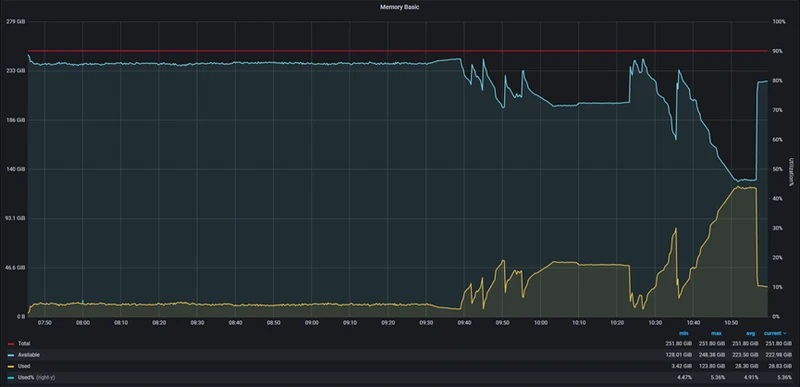Toggle the Used series in the legend
The width and height of the screenshot is (800, 387).
coord(24,366)
